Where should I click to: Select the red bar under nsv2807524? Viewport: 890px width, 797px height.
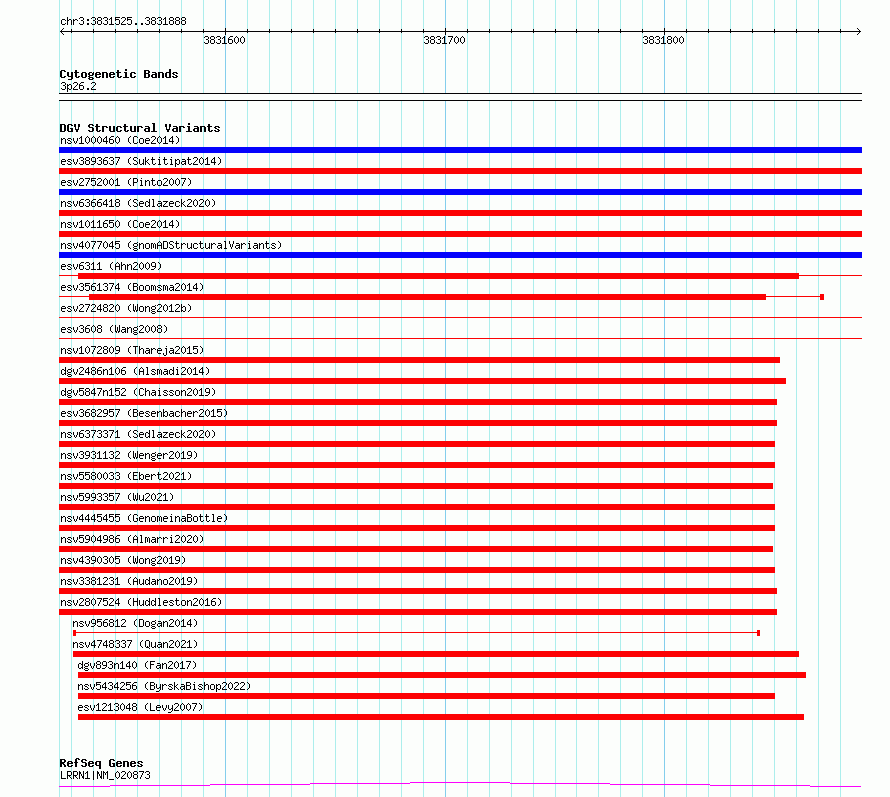[x=418, y=612]
